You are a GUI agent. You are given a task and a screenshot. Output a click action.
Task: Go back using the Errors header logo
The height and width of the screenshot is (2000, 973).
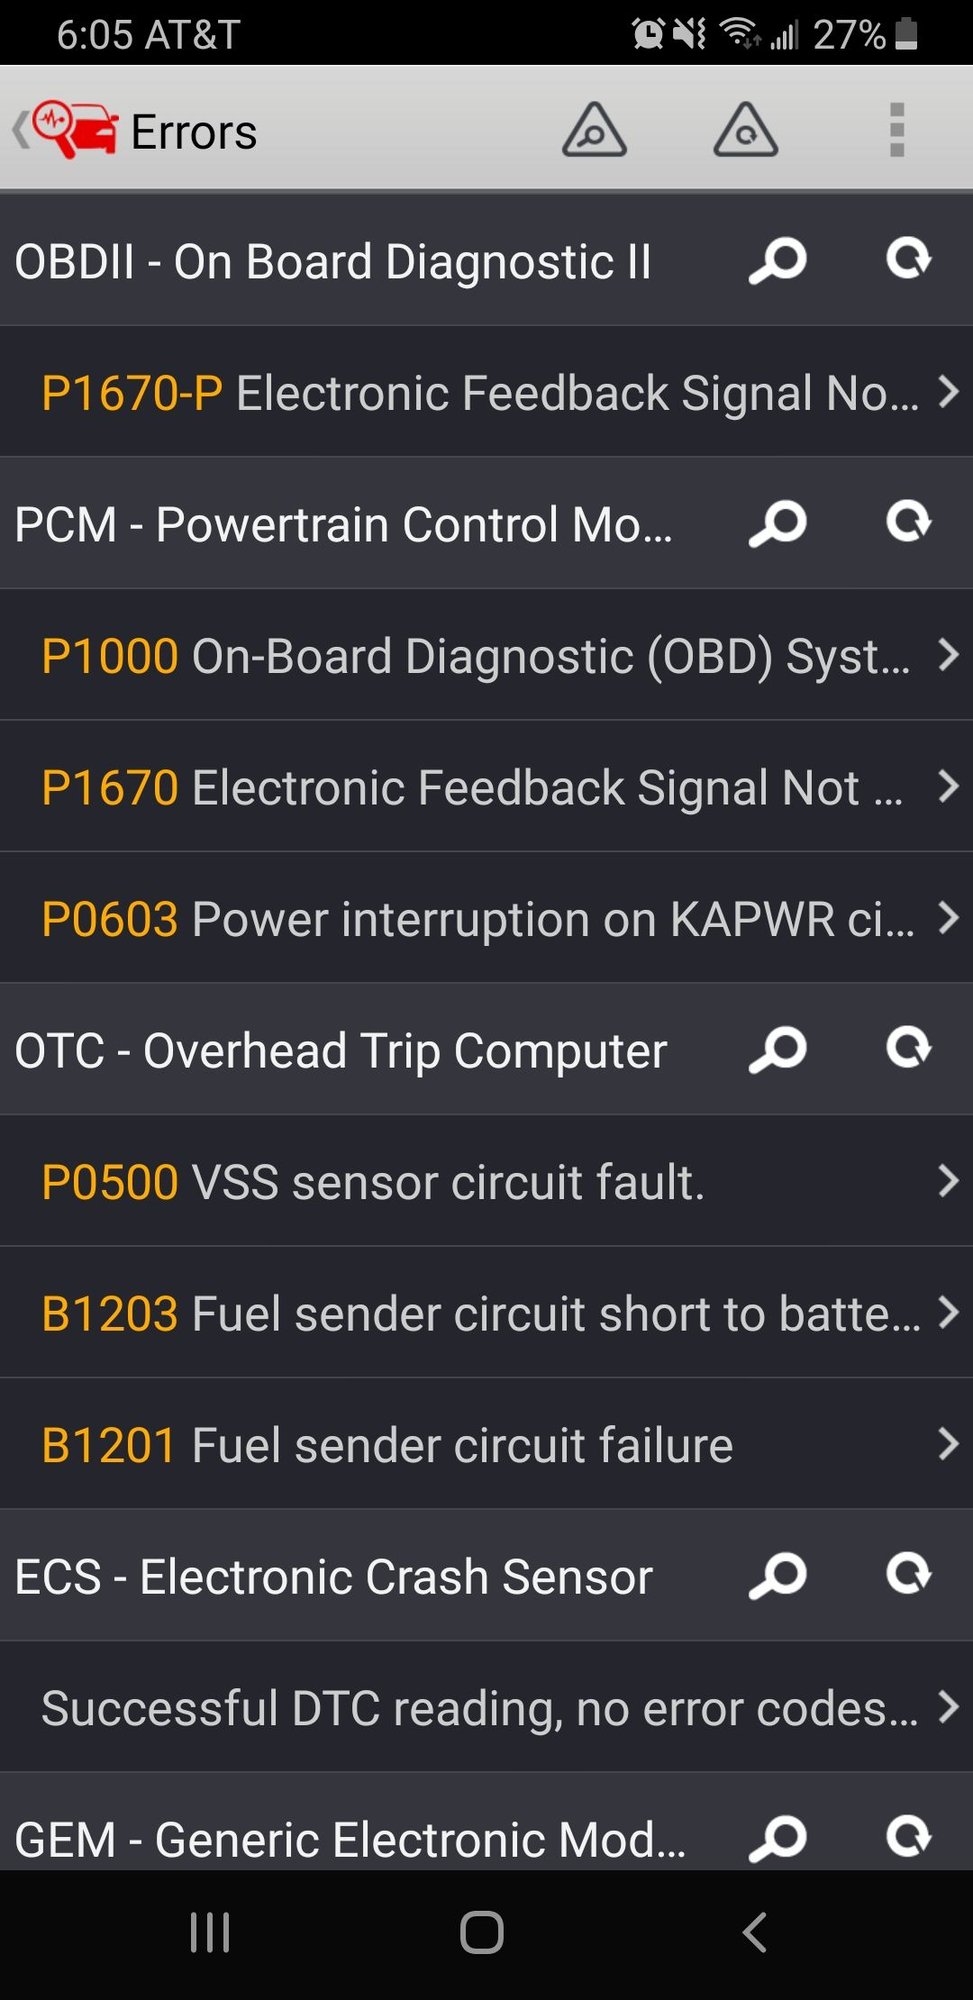[x=70, y=131]
